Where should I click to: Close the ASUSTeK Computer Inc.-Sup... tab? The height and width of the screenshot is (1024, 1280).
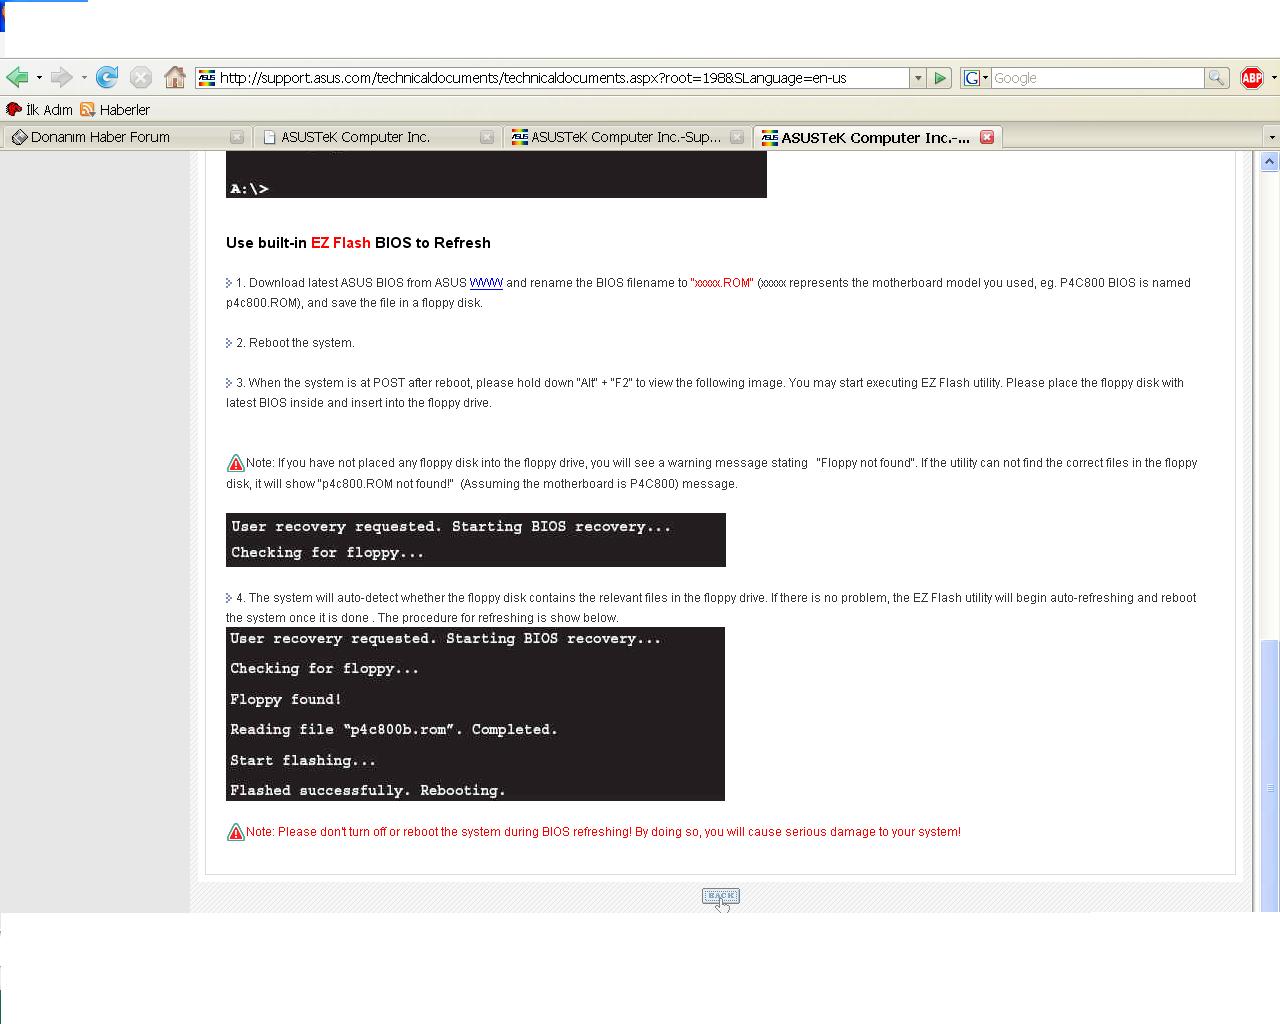coord(737,137)
